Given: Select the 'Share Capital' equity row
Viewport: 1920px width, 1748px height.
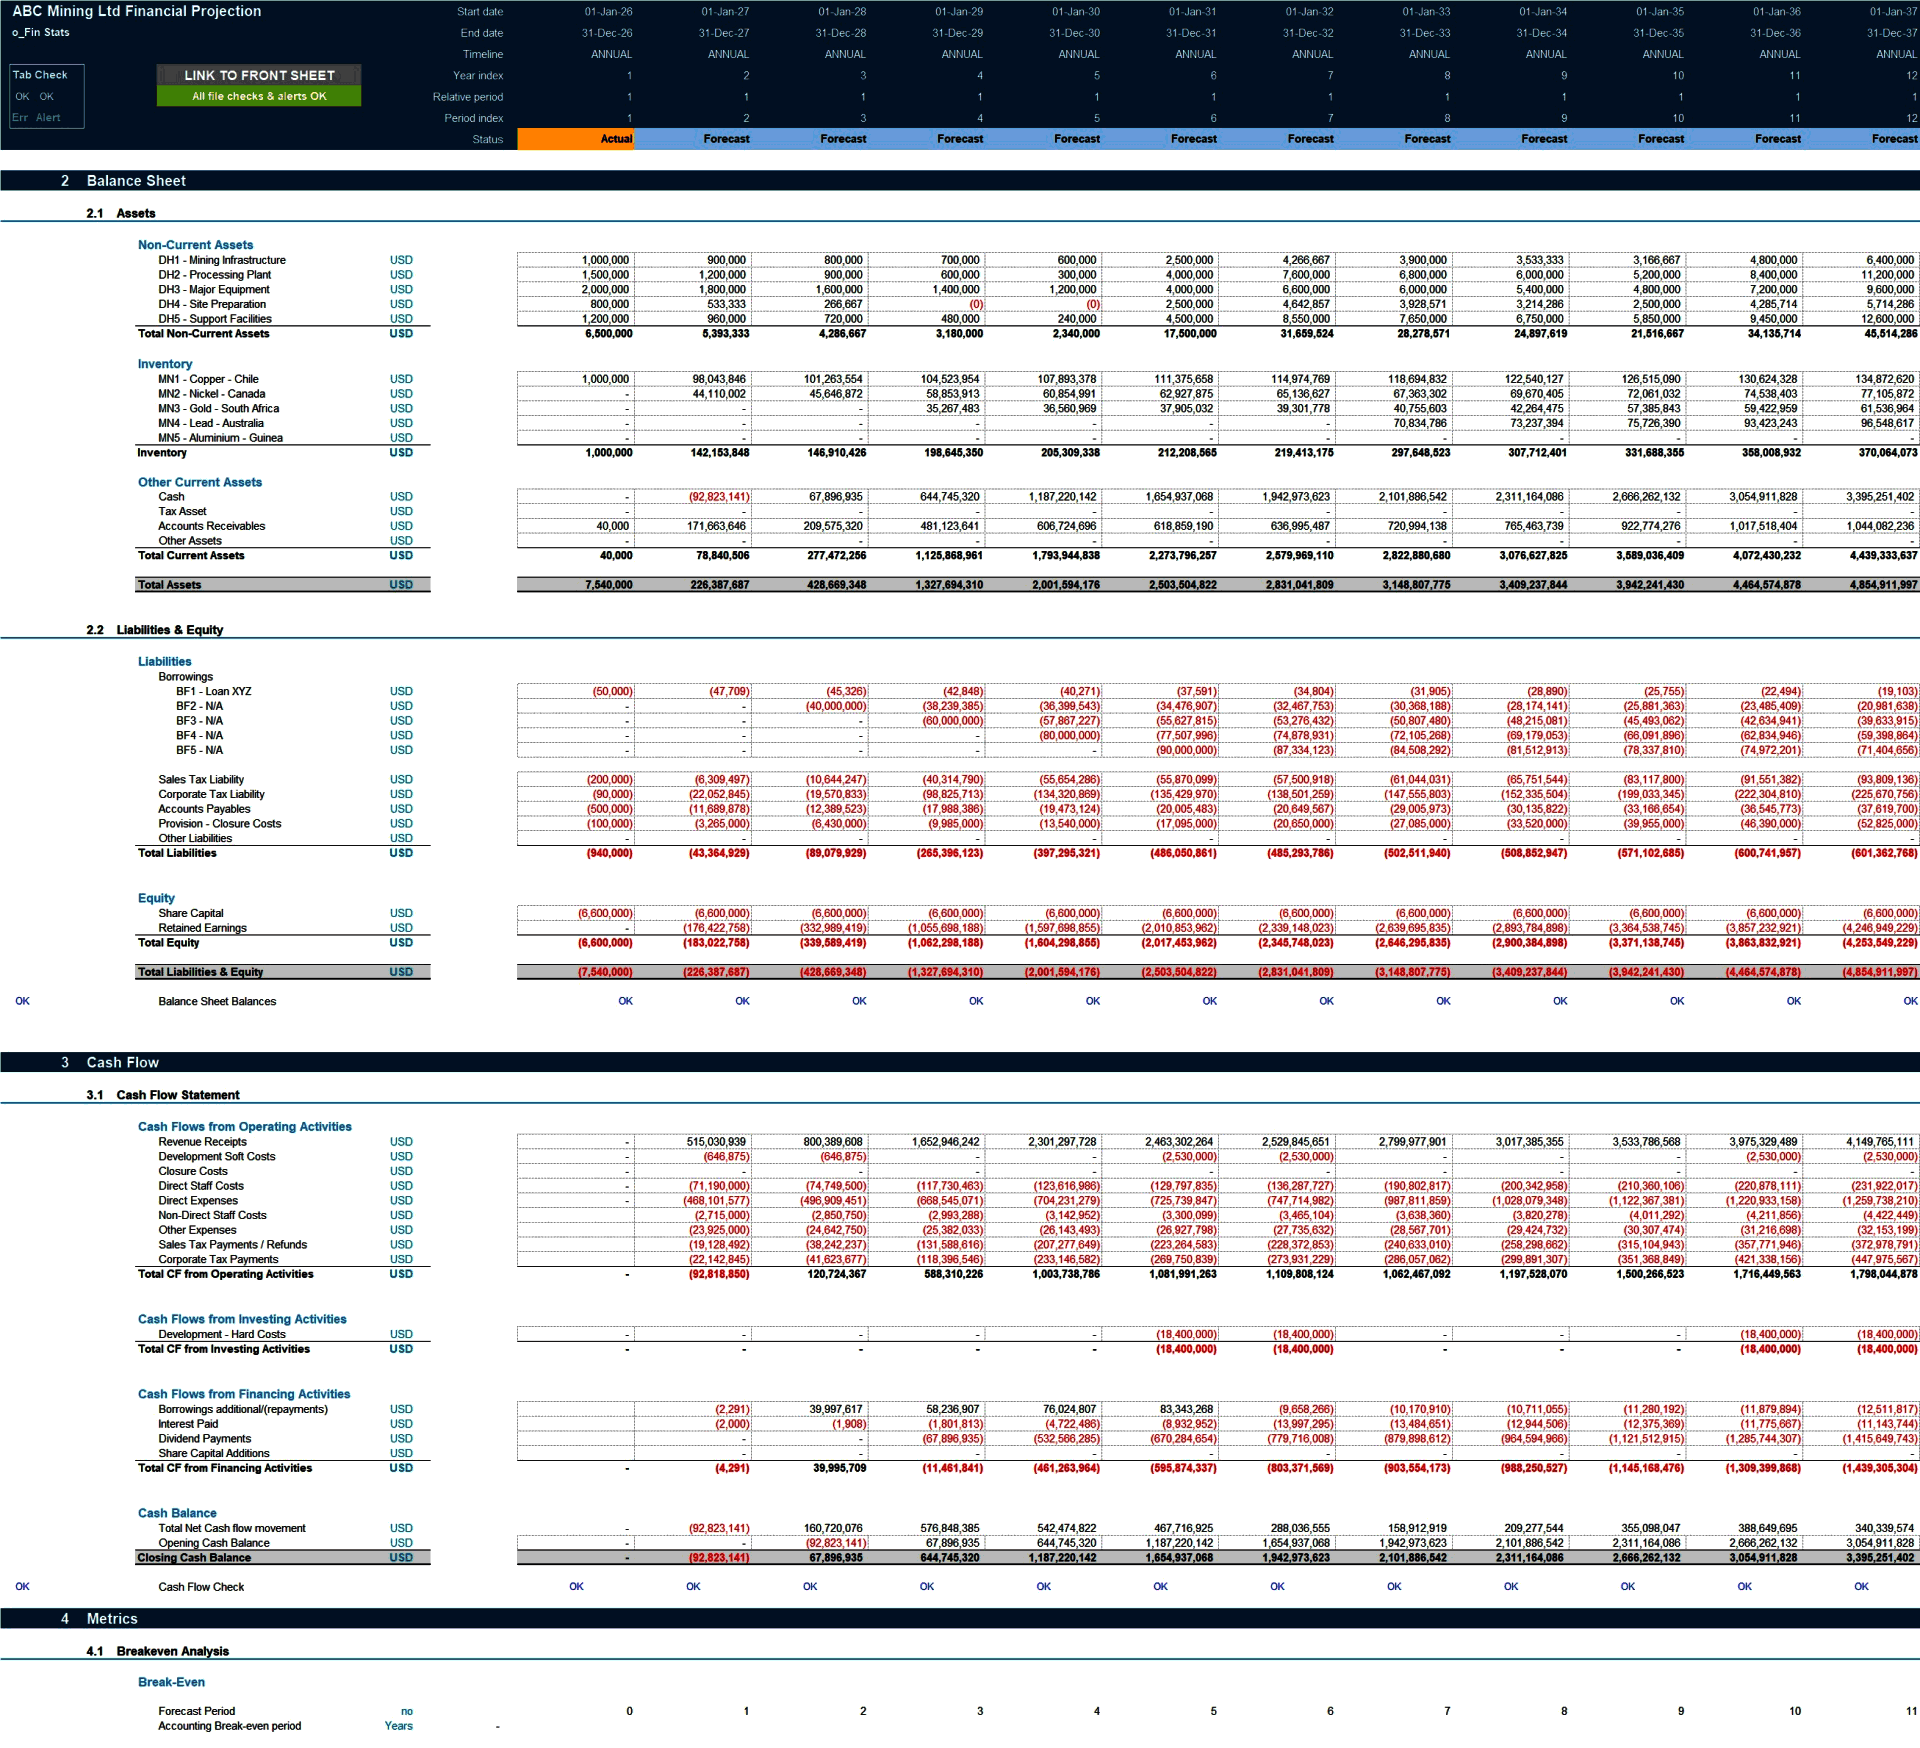Looking at the screenshot, I should pyautogui.click(x=192, y=913).
